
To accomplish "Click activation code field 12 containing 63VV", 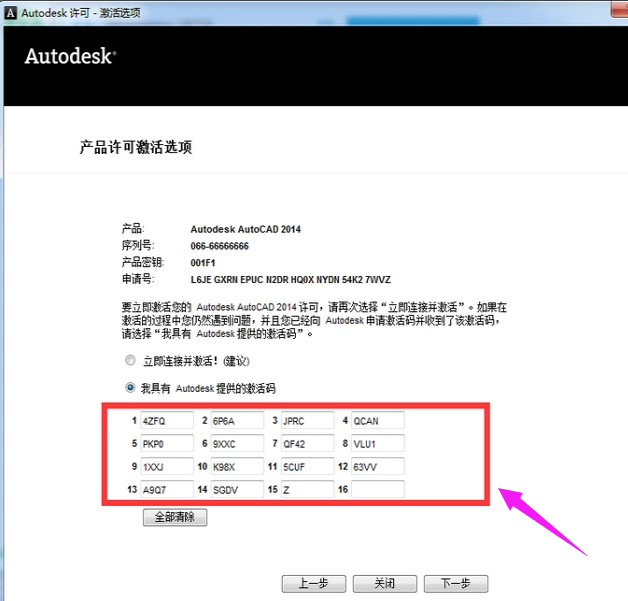I will [x=377, y=466].
